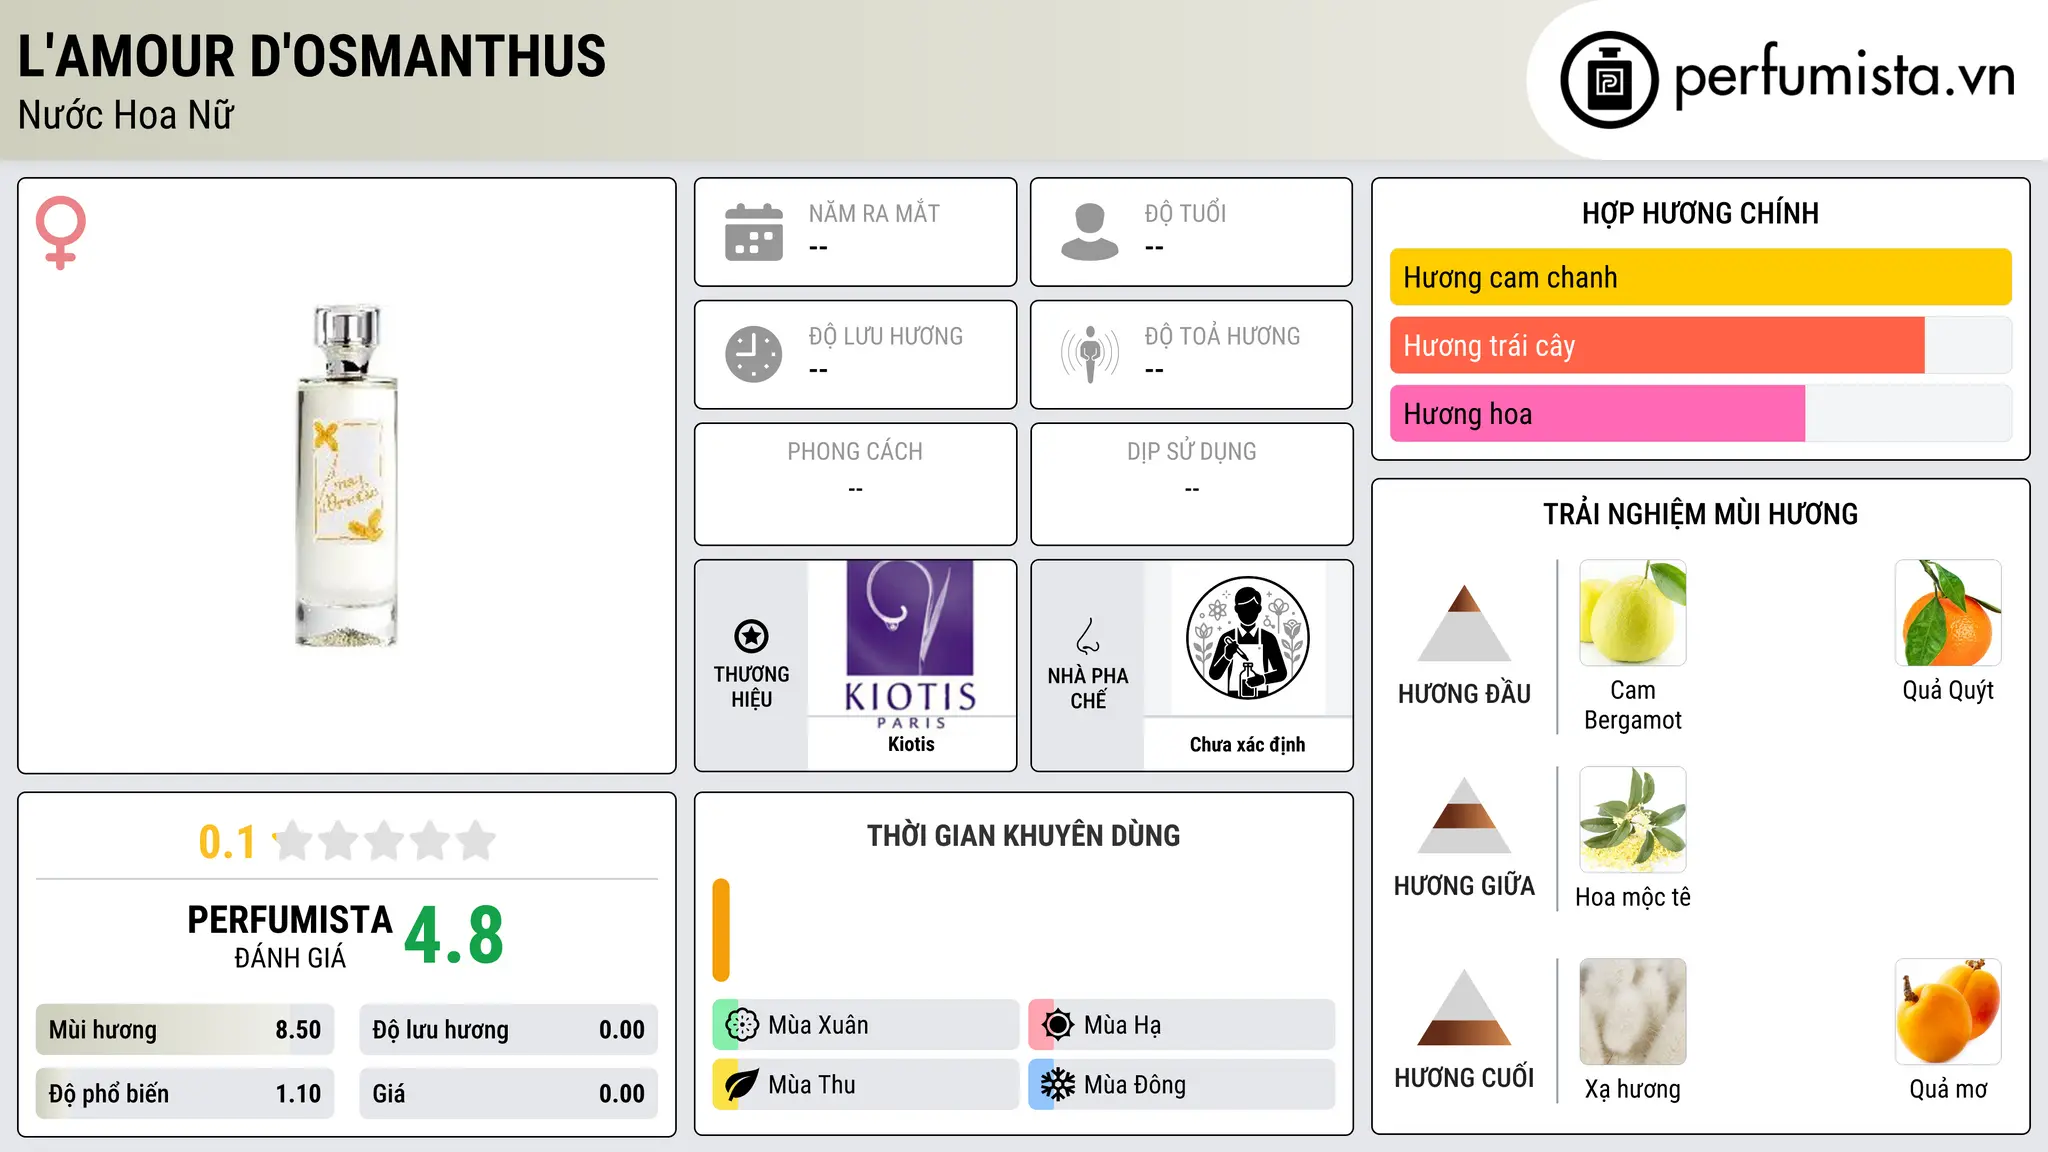The image size is (2048, 1152).
Task: Click the sun icon for Mùa Hạ
Action: [1058, 1025]
